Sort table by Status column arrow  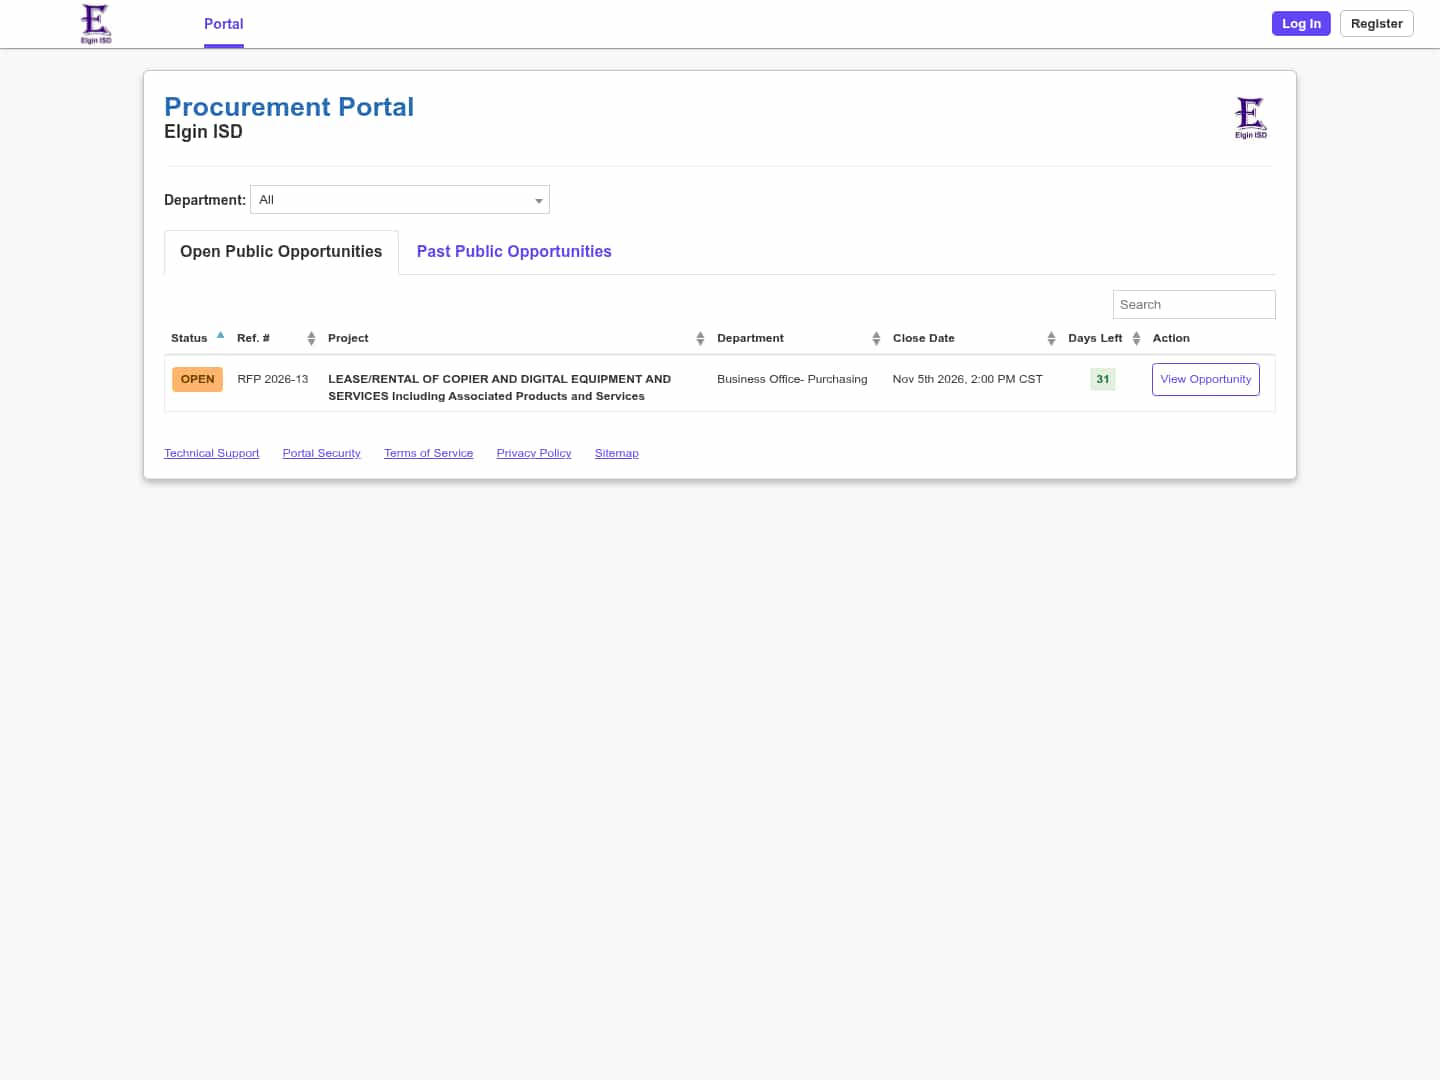point(220,336)
